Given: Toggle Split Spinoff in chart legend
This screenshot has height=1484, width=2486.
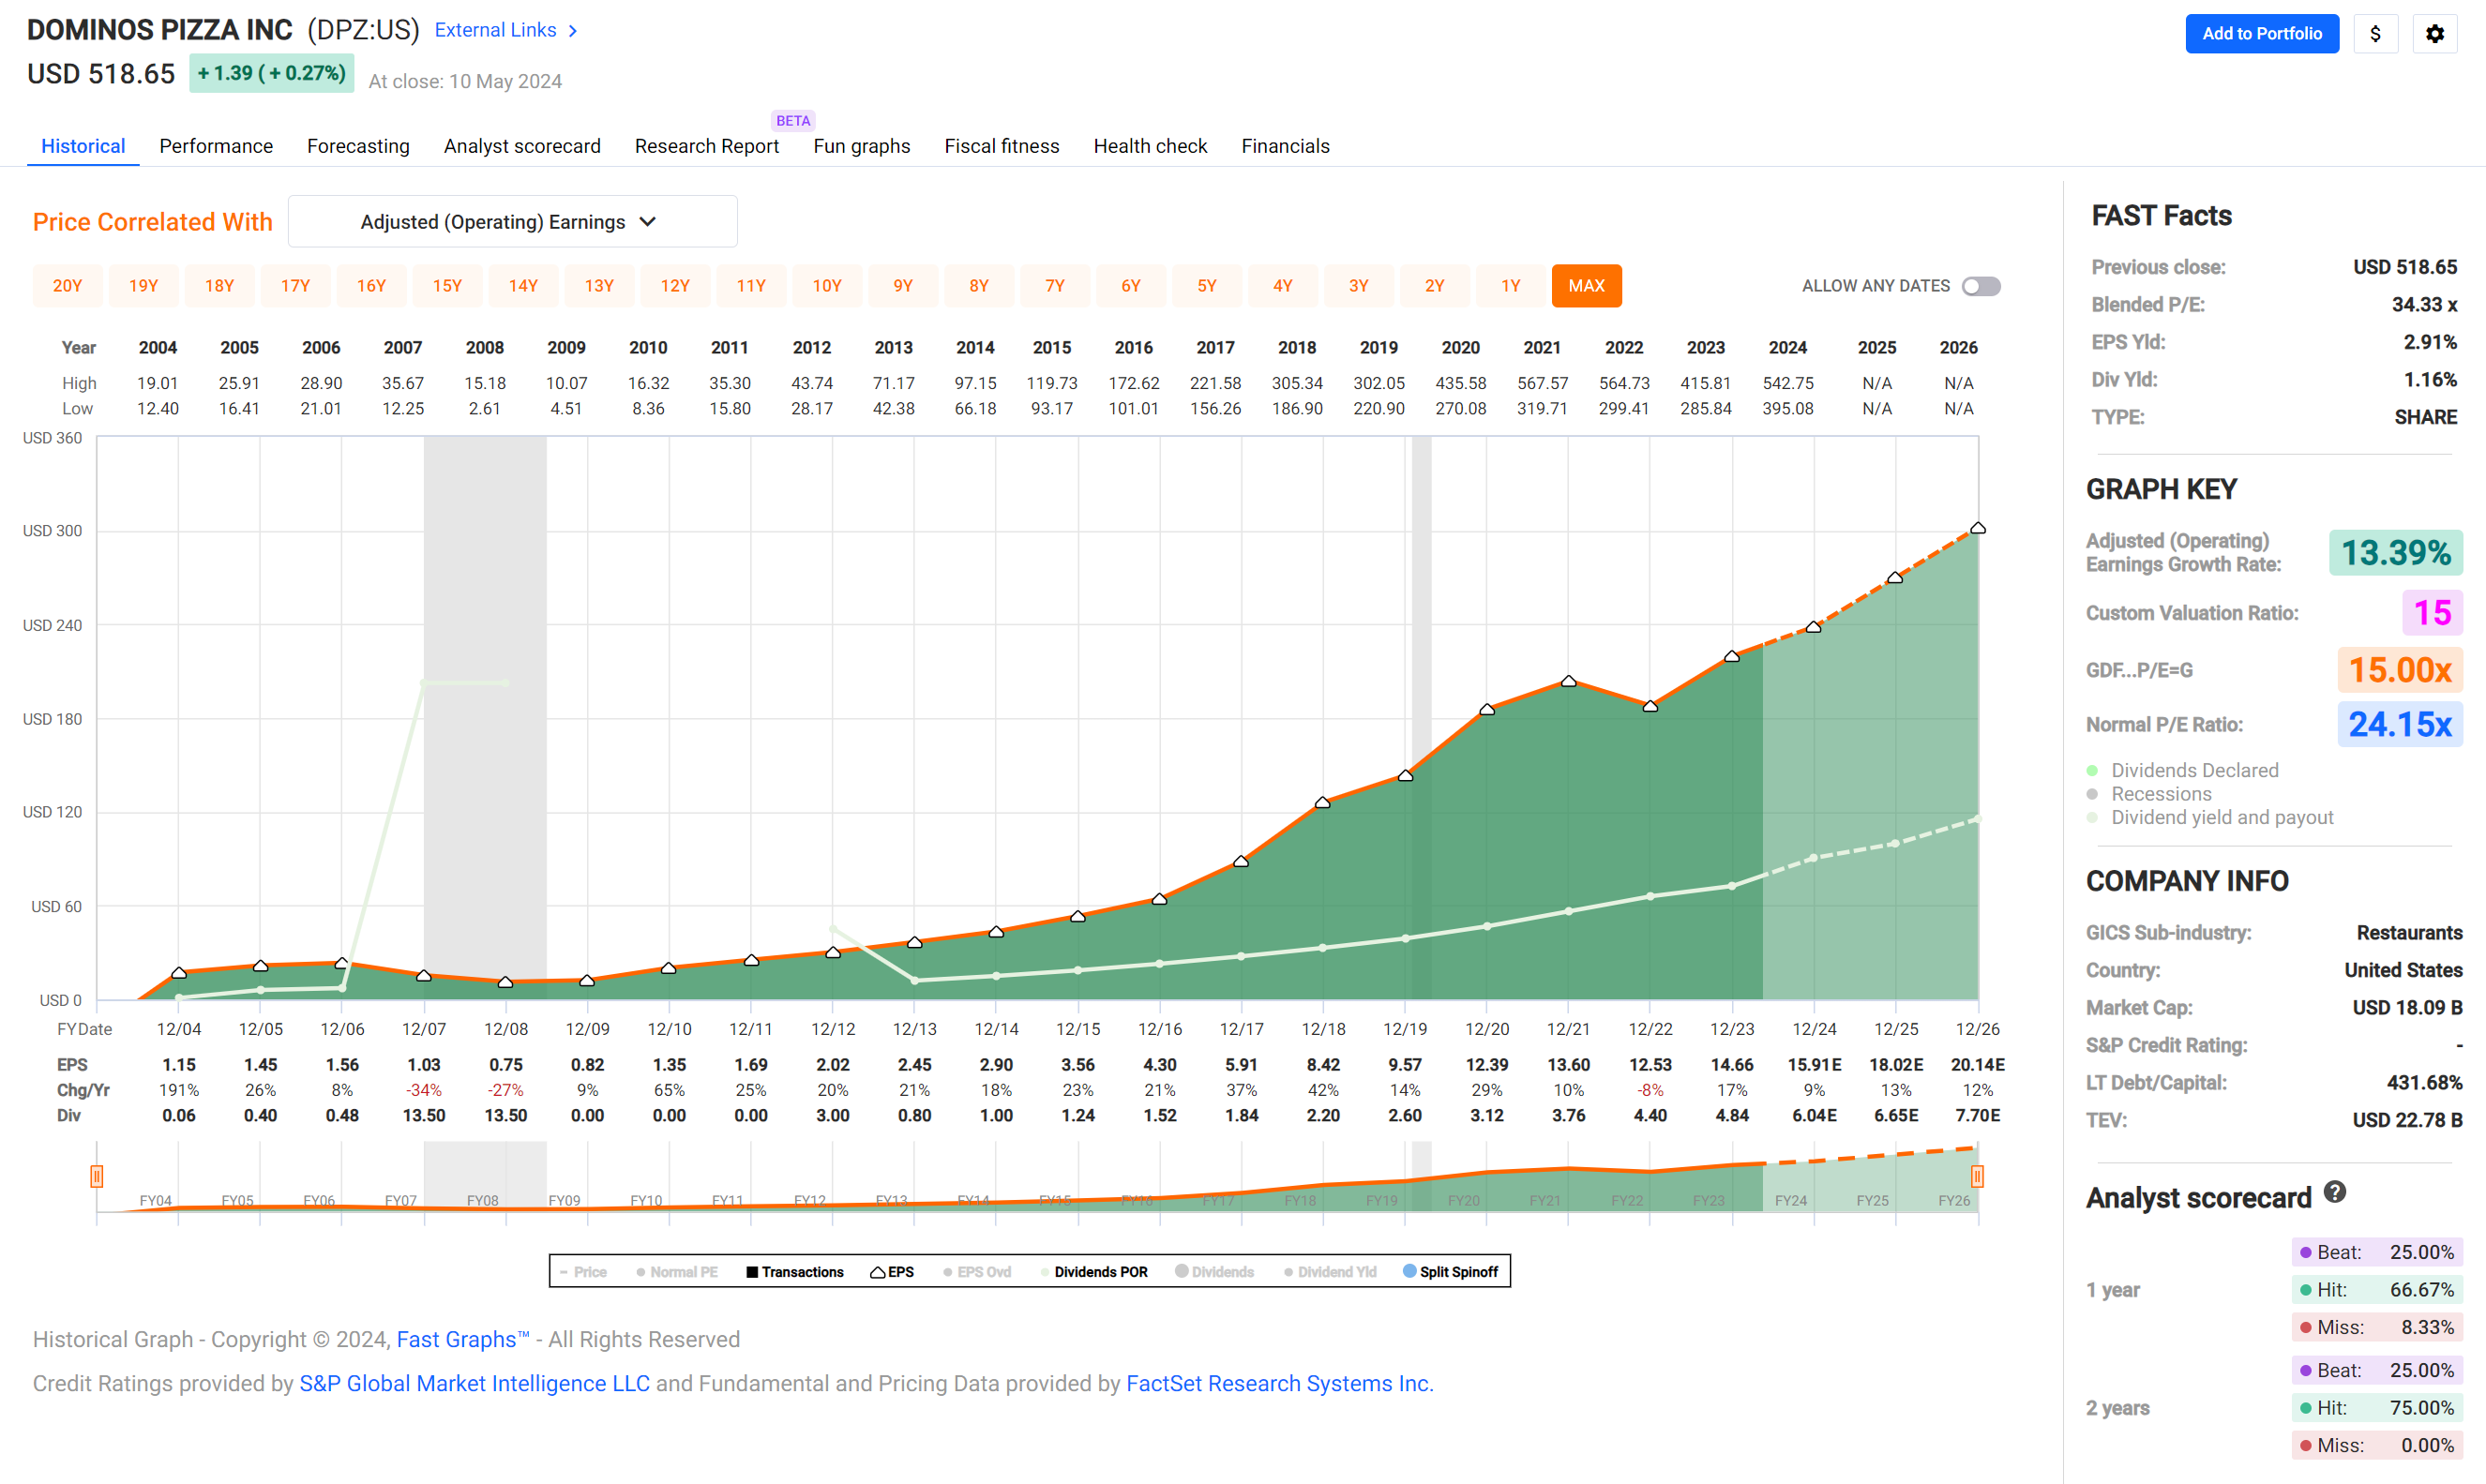Looking at the screenshot, I should [x=1451, y=1272].
